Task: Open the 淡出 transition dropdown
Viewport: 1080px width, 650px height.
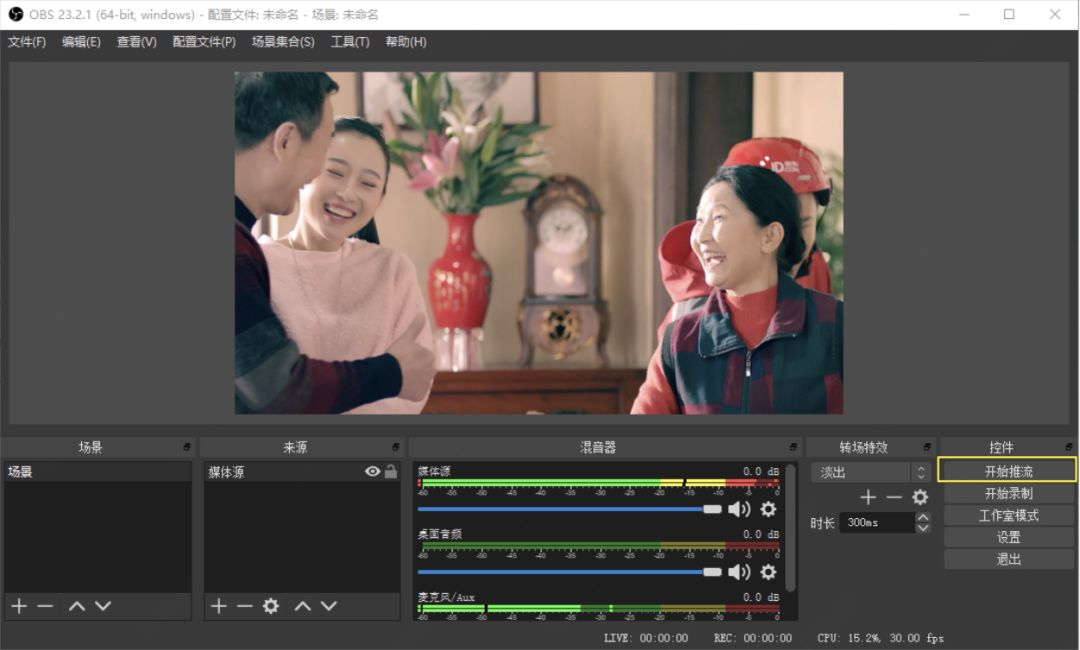Action: (x=871, y=472)
